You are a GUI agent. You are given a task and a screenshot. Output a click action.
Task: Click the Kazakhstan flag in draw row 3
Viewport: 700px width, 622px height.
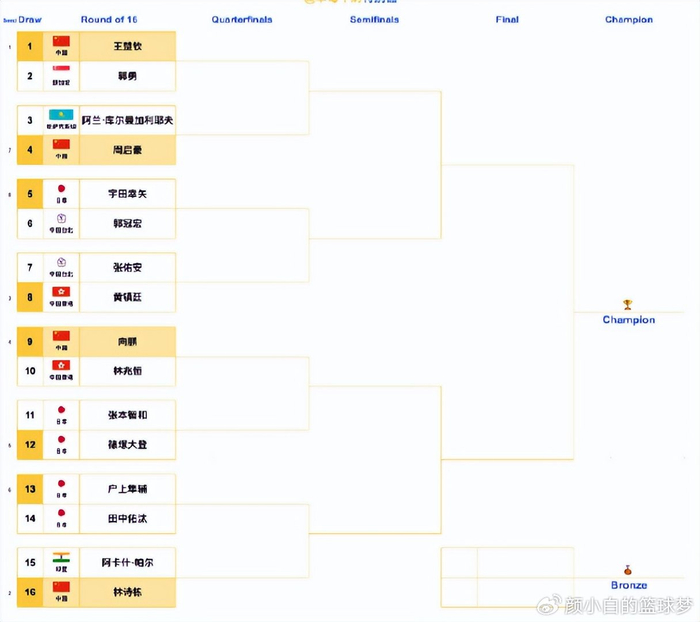click(61, 116)
